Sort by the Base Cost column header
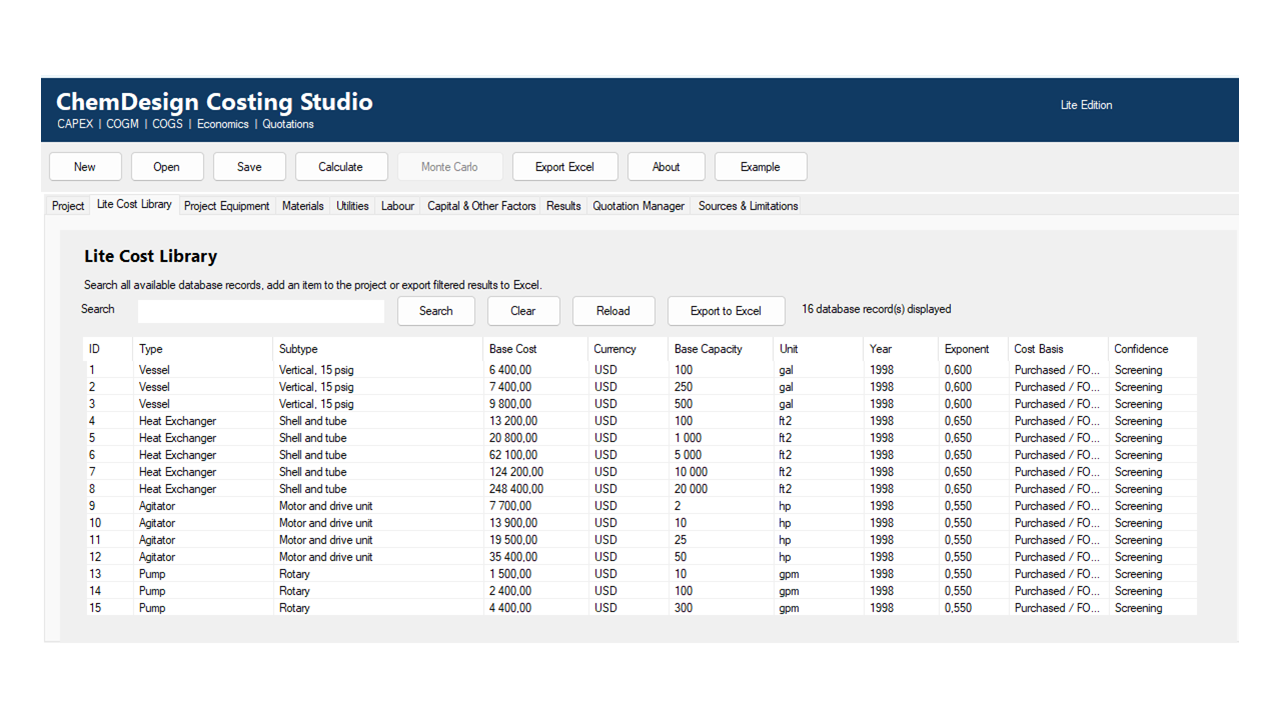Viewport: 1280px width, 720px height. point(535,349)
